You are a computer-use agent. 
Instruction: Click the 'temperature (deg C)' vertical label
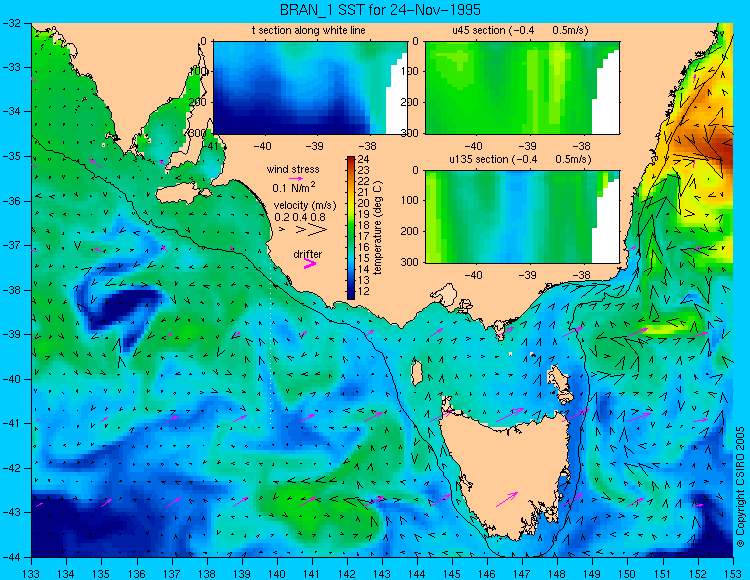point(378,228)
